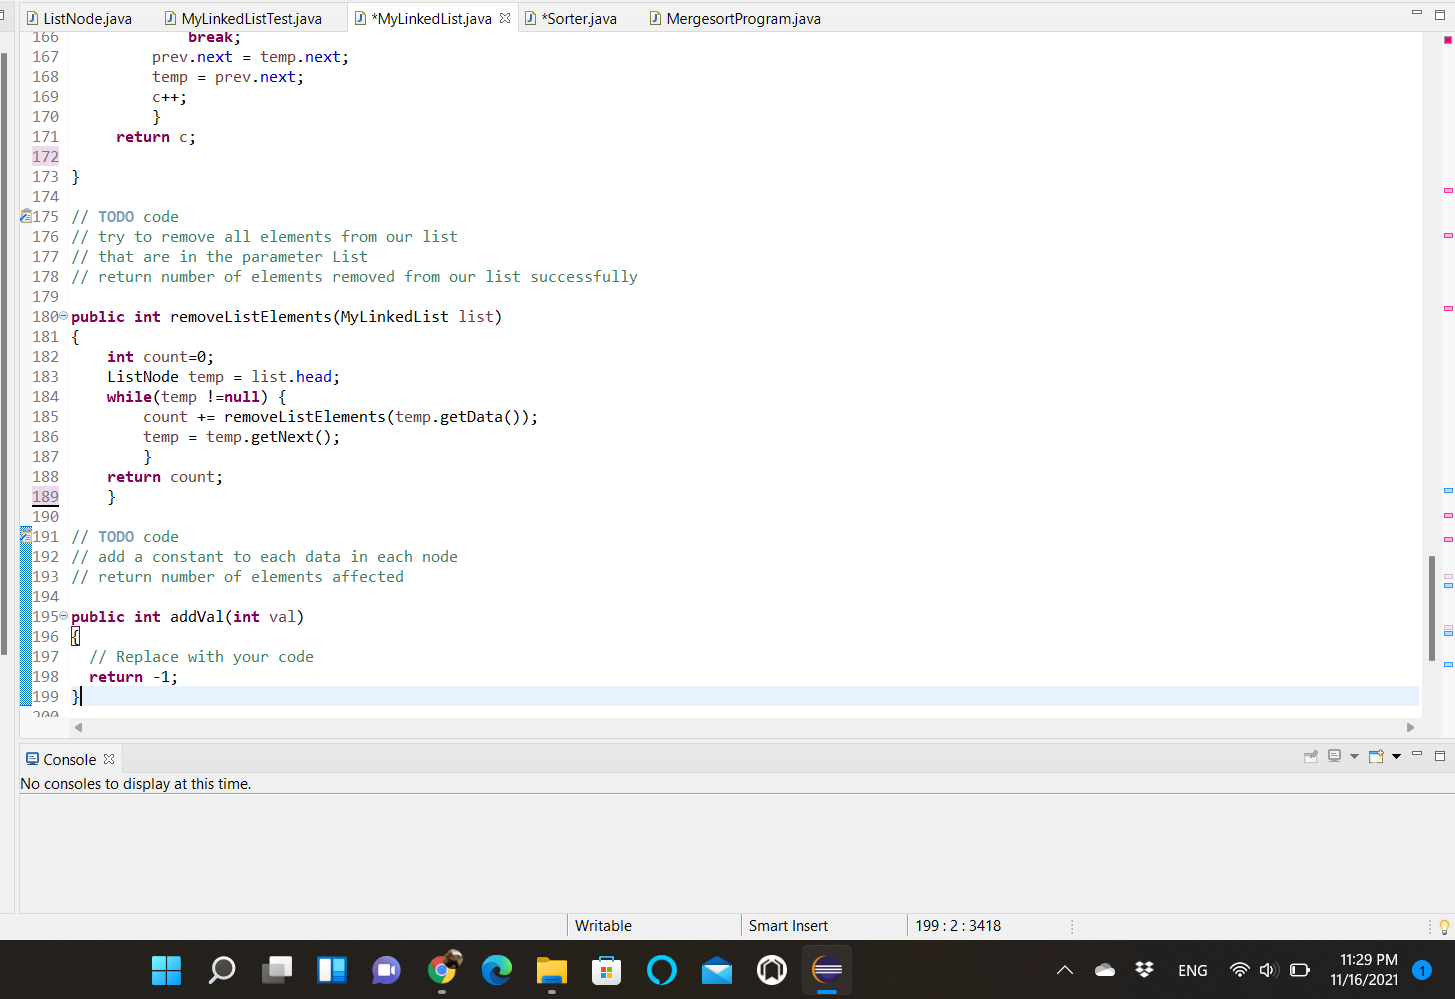The image size is (1455, 999).
Task: Open the Alexa app from taskbar
Action: 662,970
